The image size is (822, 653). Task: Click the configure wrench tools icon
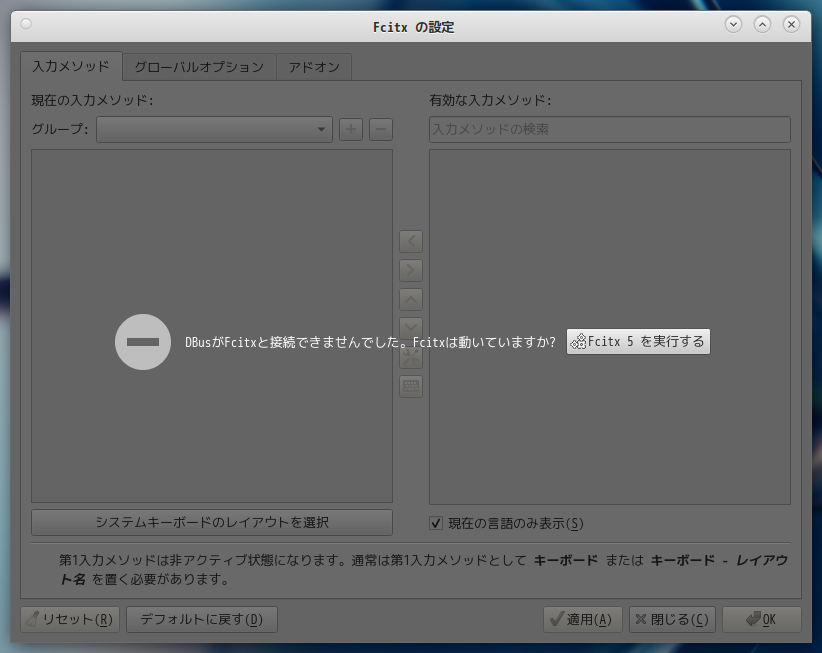pyautogui.click(x=411, y=358)
